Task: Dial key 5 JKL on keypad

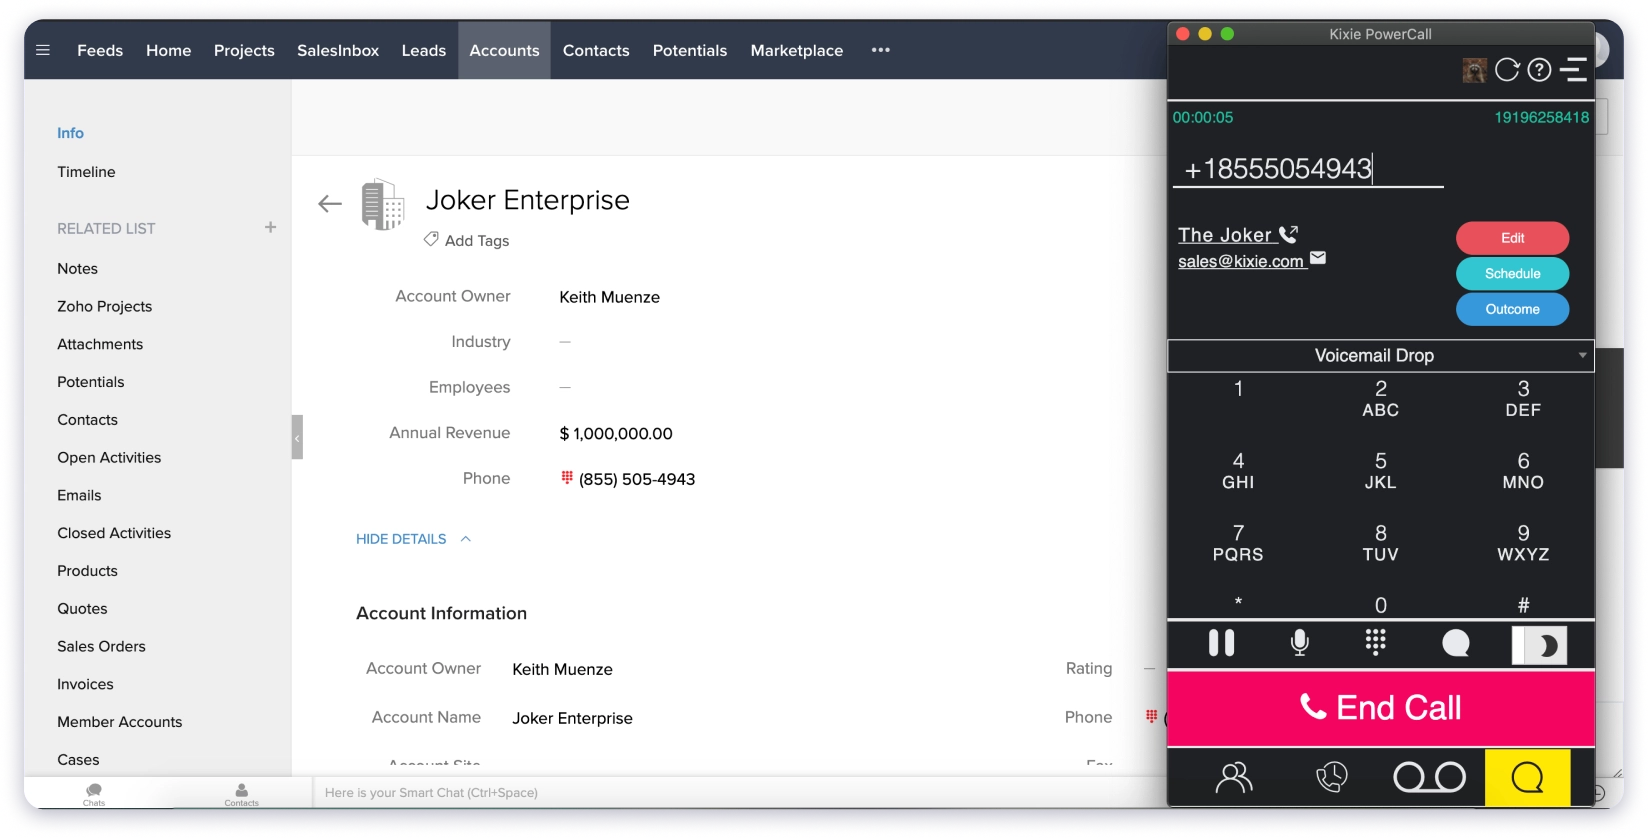Action: [x=1380, y=470]
